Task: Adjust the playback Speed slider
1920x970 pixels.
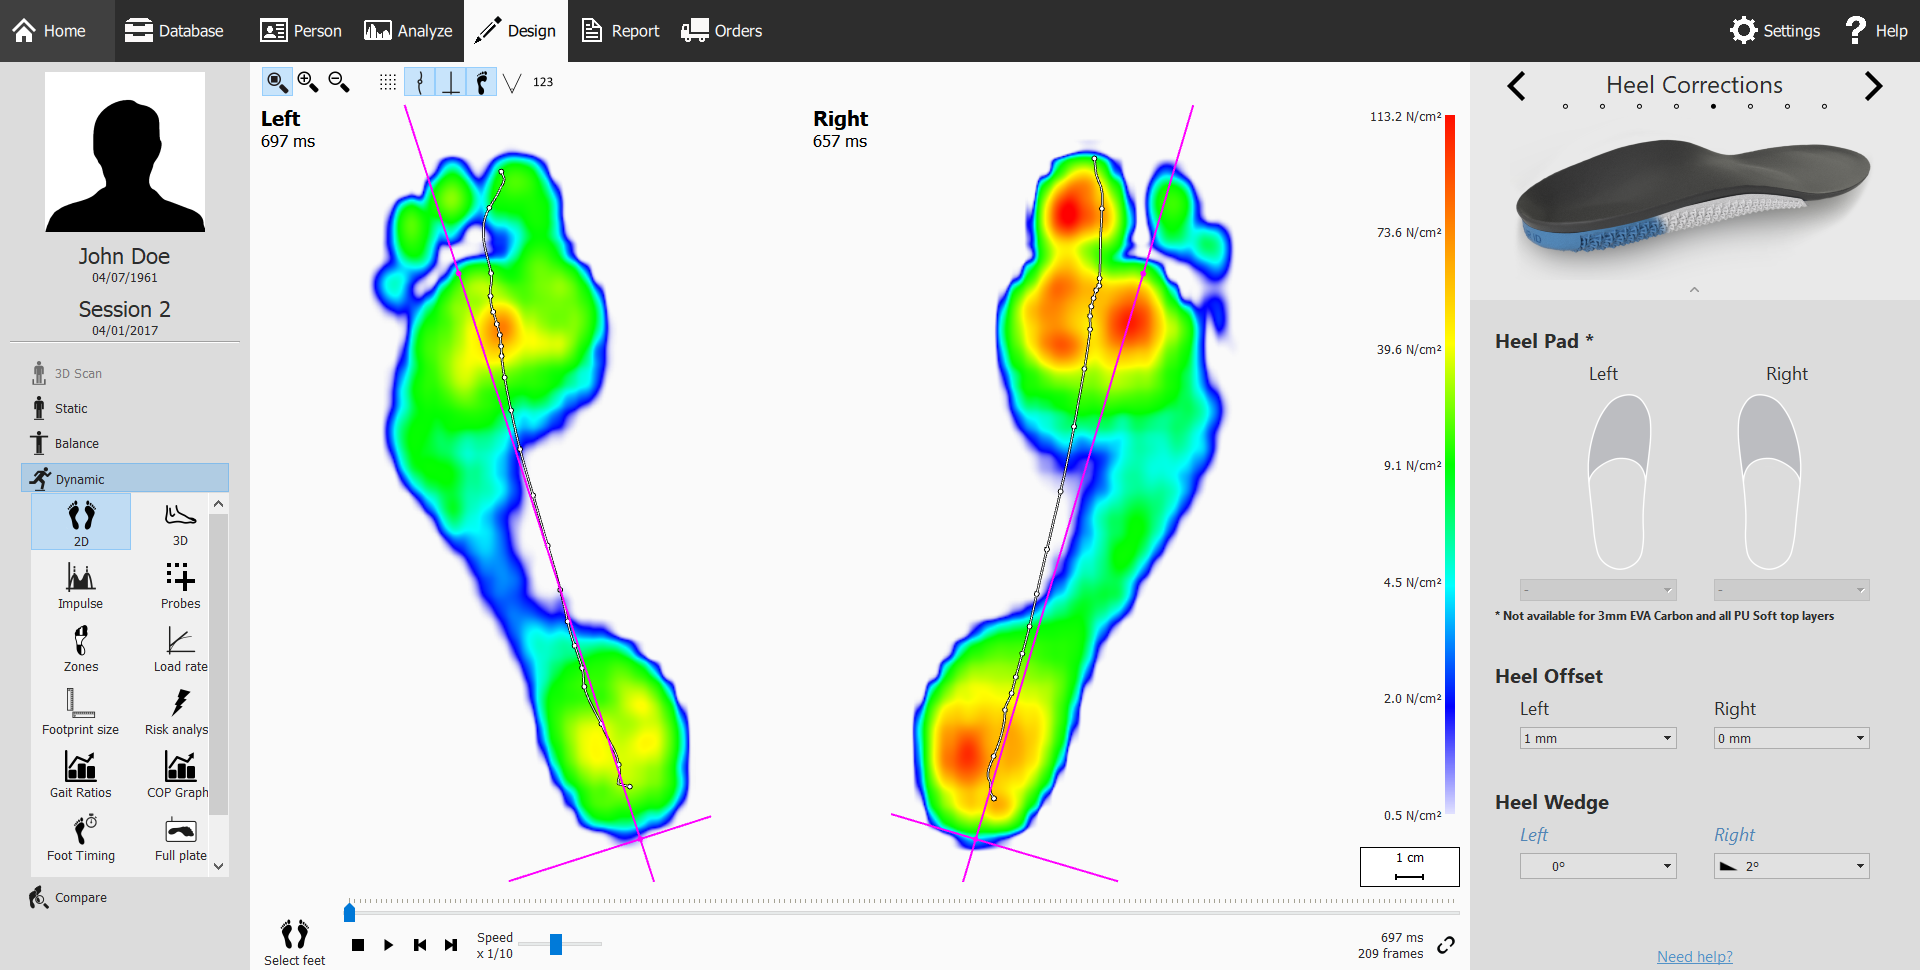Action: (x=557, y=943)
